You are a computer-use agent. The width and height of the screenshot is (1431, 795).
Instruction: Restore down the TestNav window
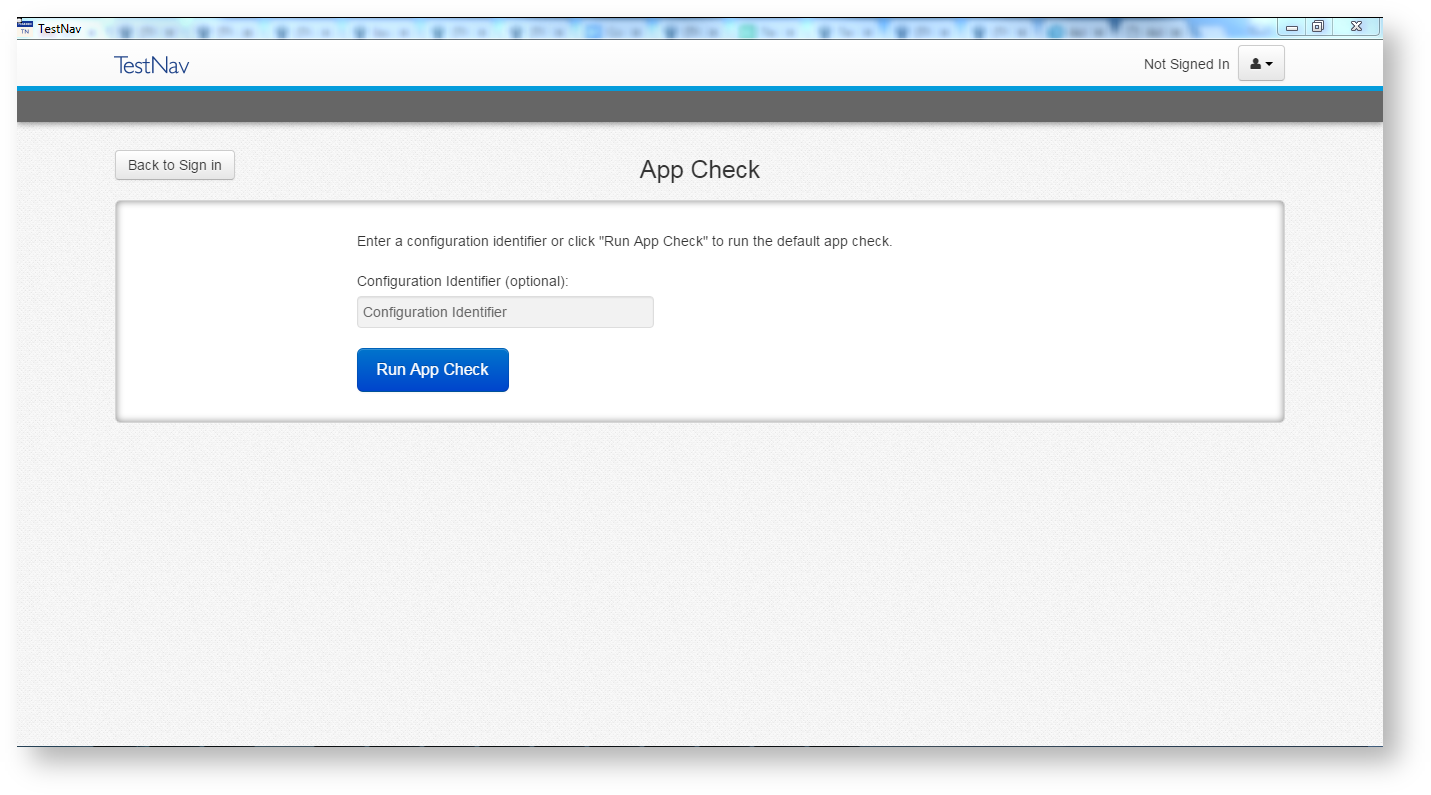[x=1318, y=27]
